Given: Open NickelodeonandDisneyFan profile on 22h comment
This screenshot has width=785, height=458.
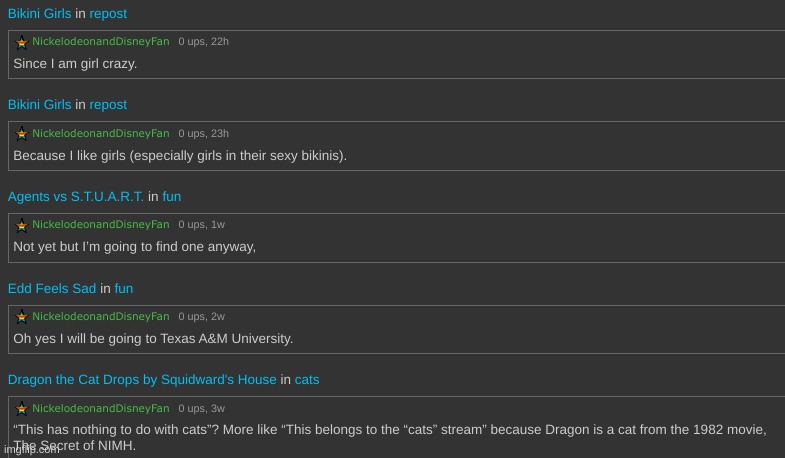Looking at the screenshot, I should [x=101, y=42].
